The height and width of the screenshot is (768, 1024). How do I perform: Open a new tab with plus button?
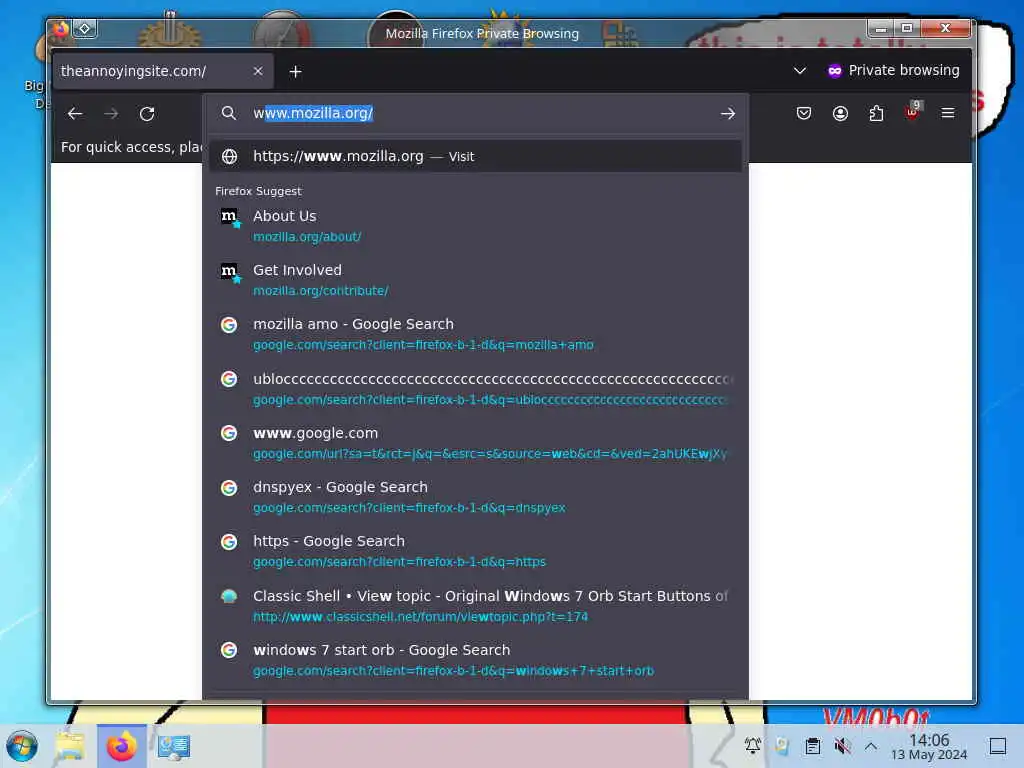click(x=295, y=71)
